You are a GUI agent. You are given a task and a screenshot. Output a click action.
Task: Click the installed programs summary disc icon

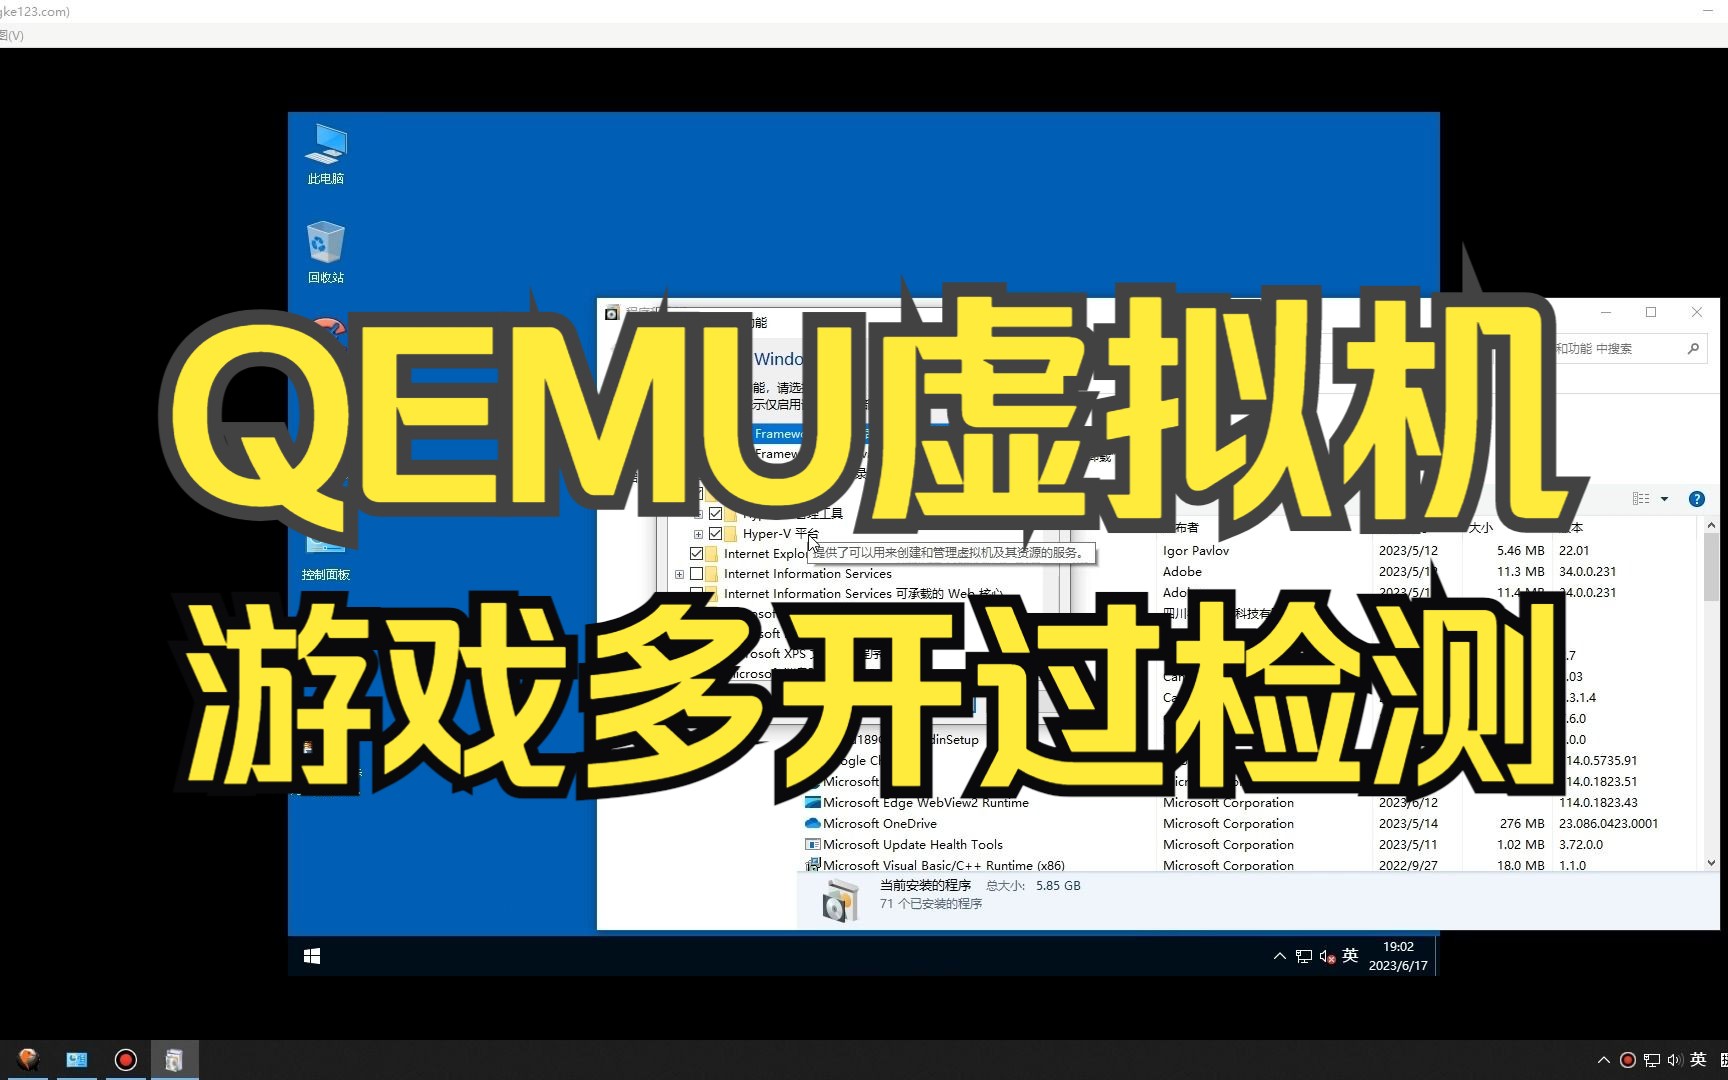click(x=840, y=900)
